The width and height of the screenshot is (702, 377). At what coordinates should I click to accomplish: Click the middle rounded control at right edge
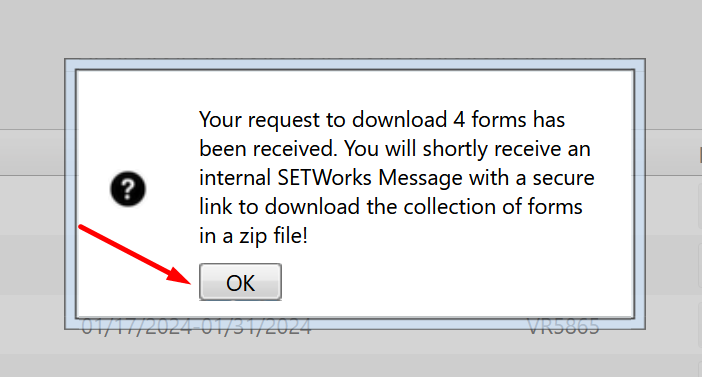click(x=700, y=266)
